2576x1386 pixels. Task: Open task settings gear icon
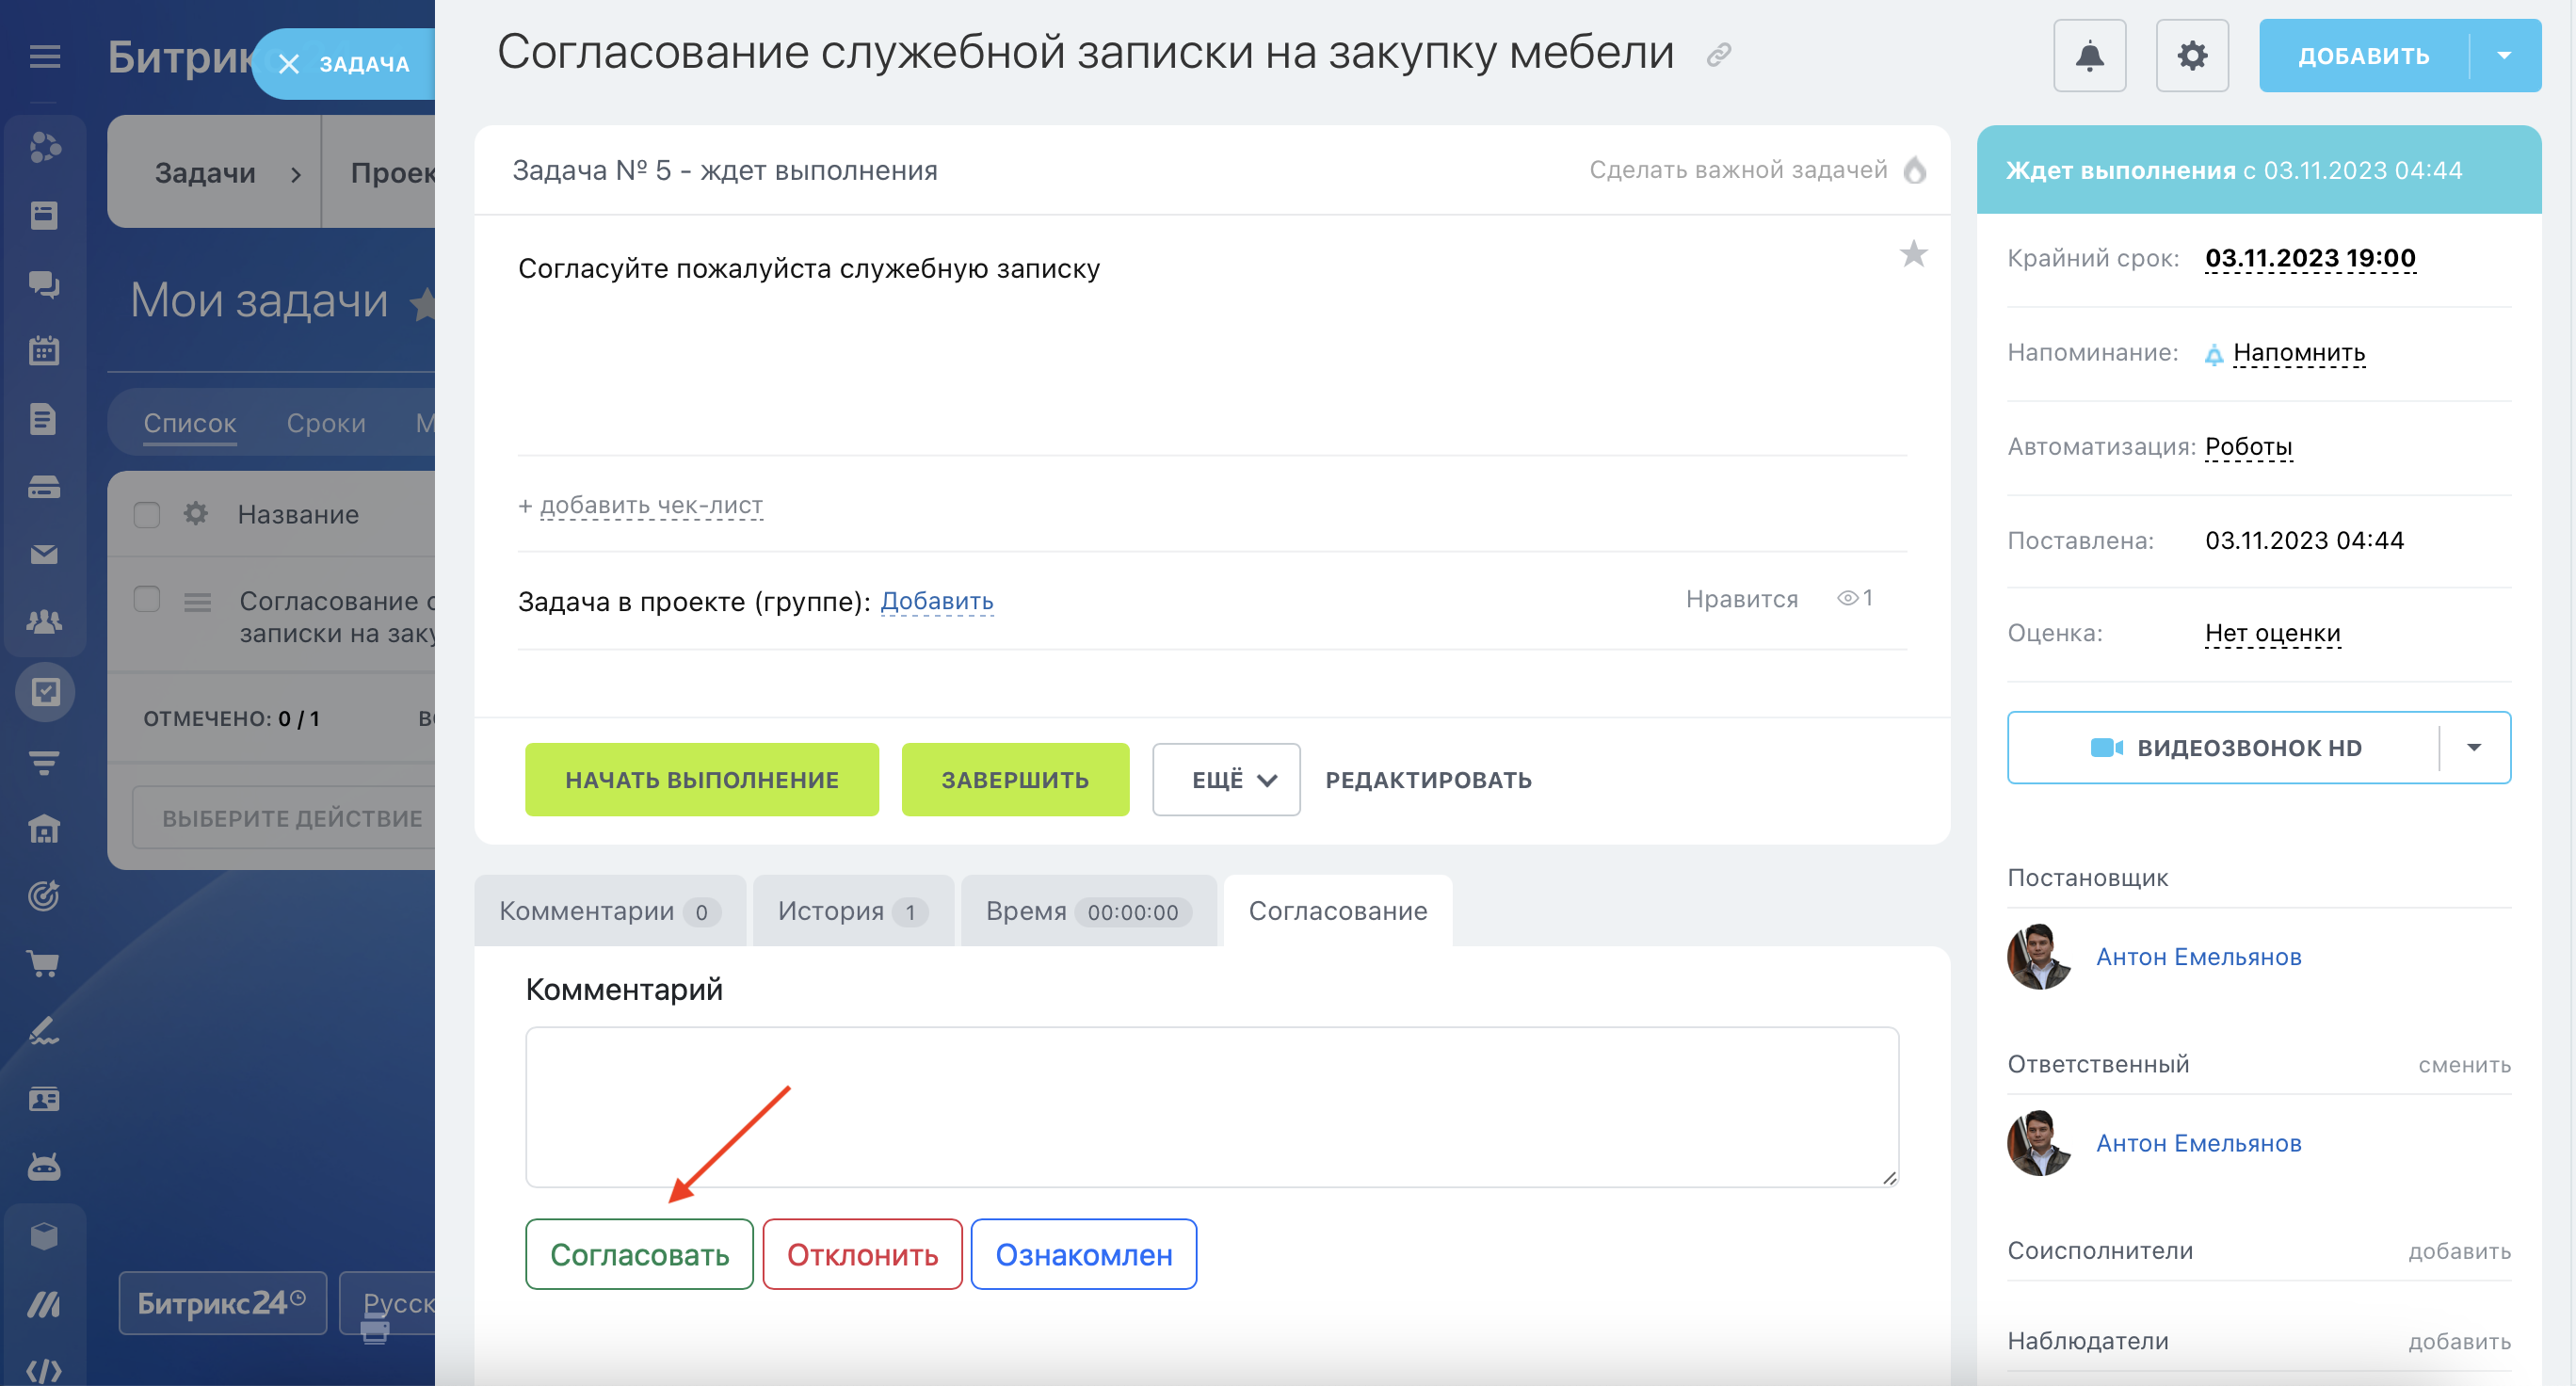click(2191, 56)
